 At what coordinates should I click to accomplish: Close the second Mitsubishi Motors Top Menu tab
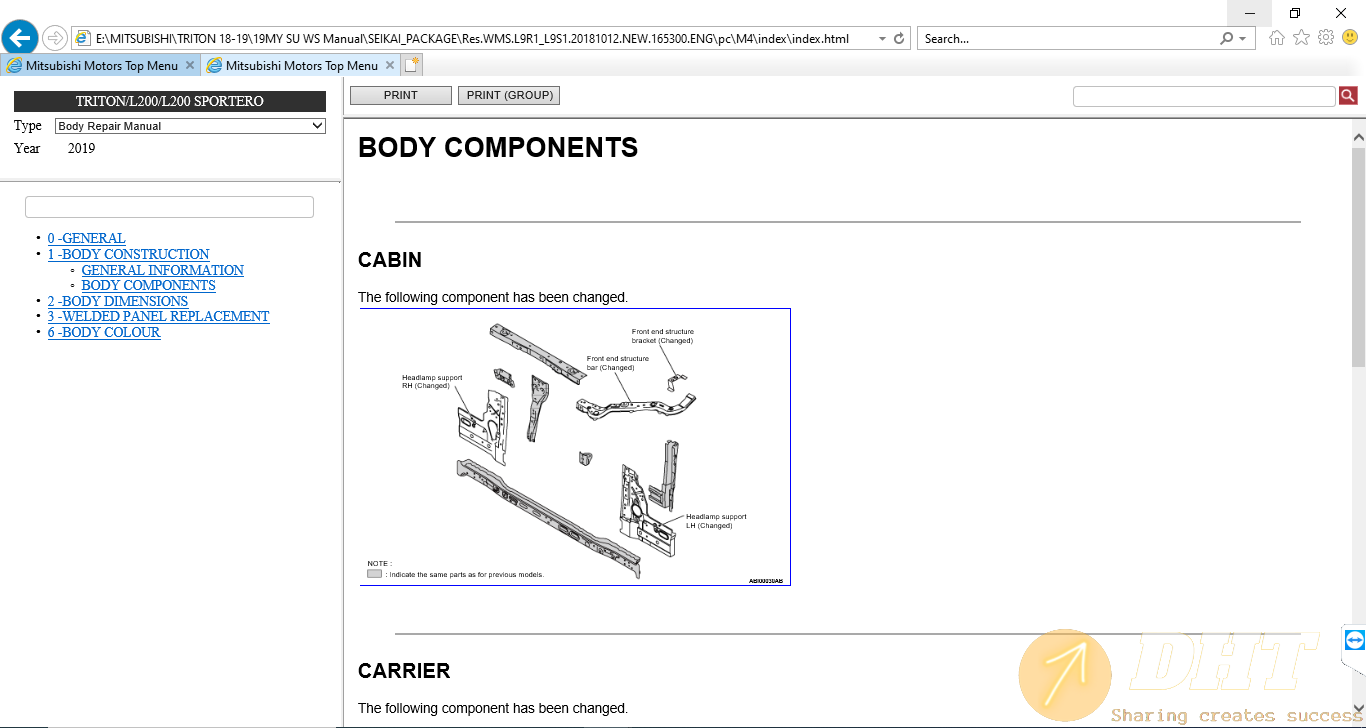click(389, 66)
